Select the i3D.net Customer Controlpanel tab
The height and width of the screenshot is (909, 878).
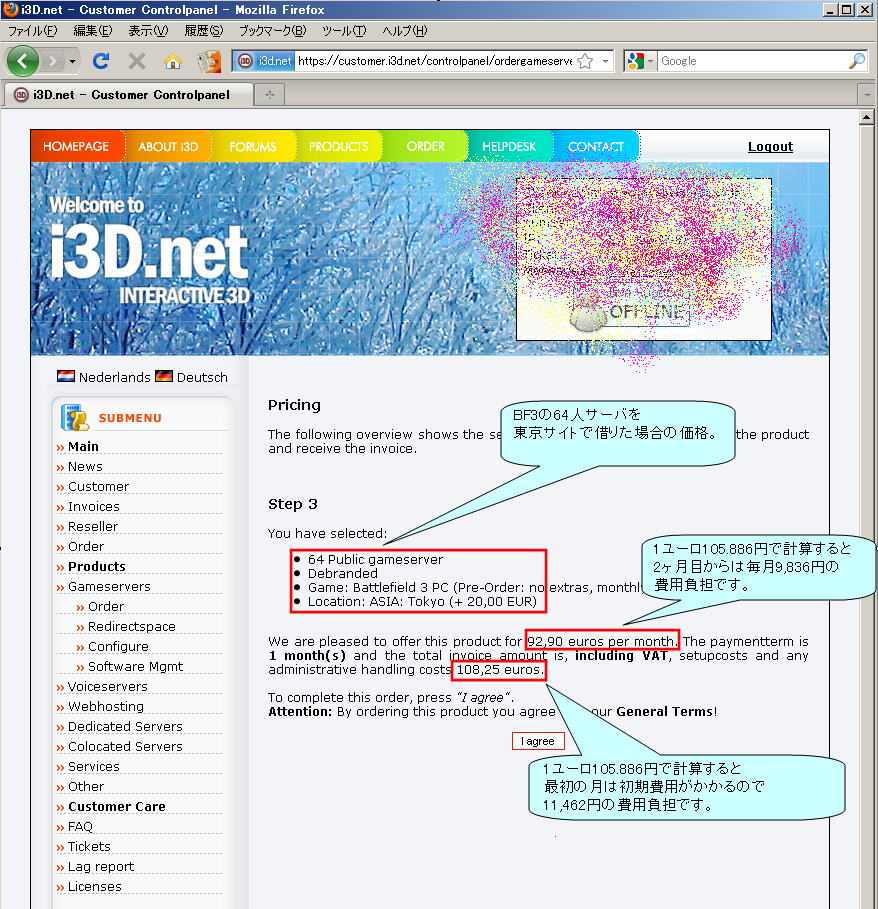(x=127, y=94)
